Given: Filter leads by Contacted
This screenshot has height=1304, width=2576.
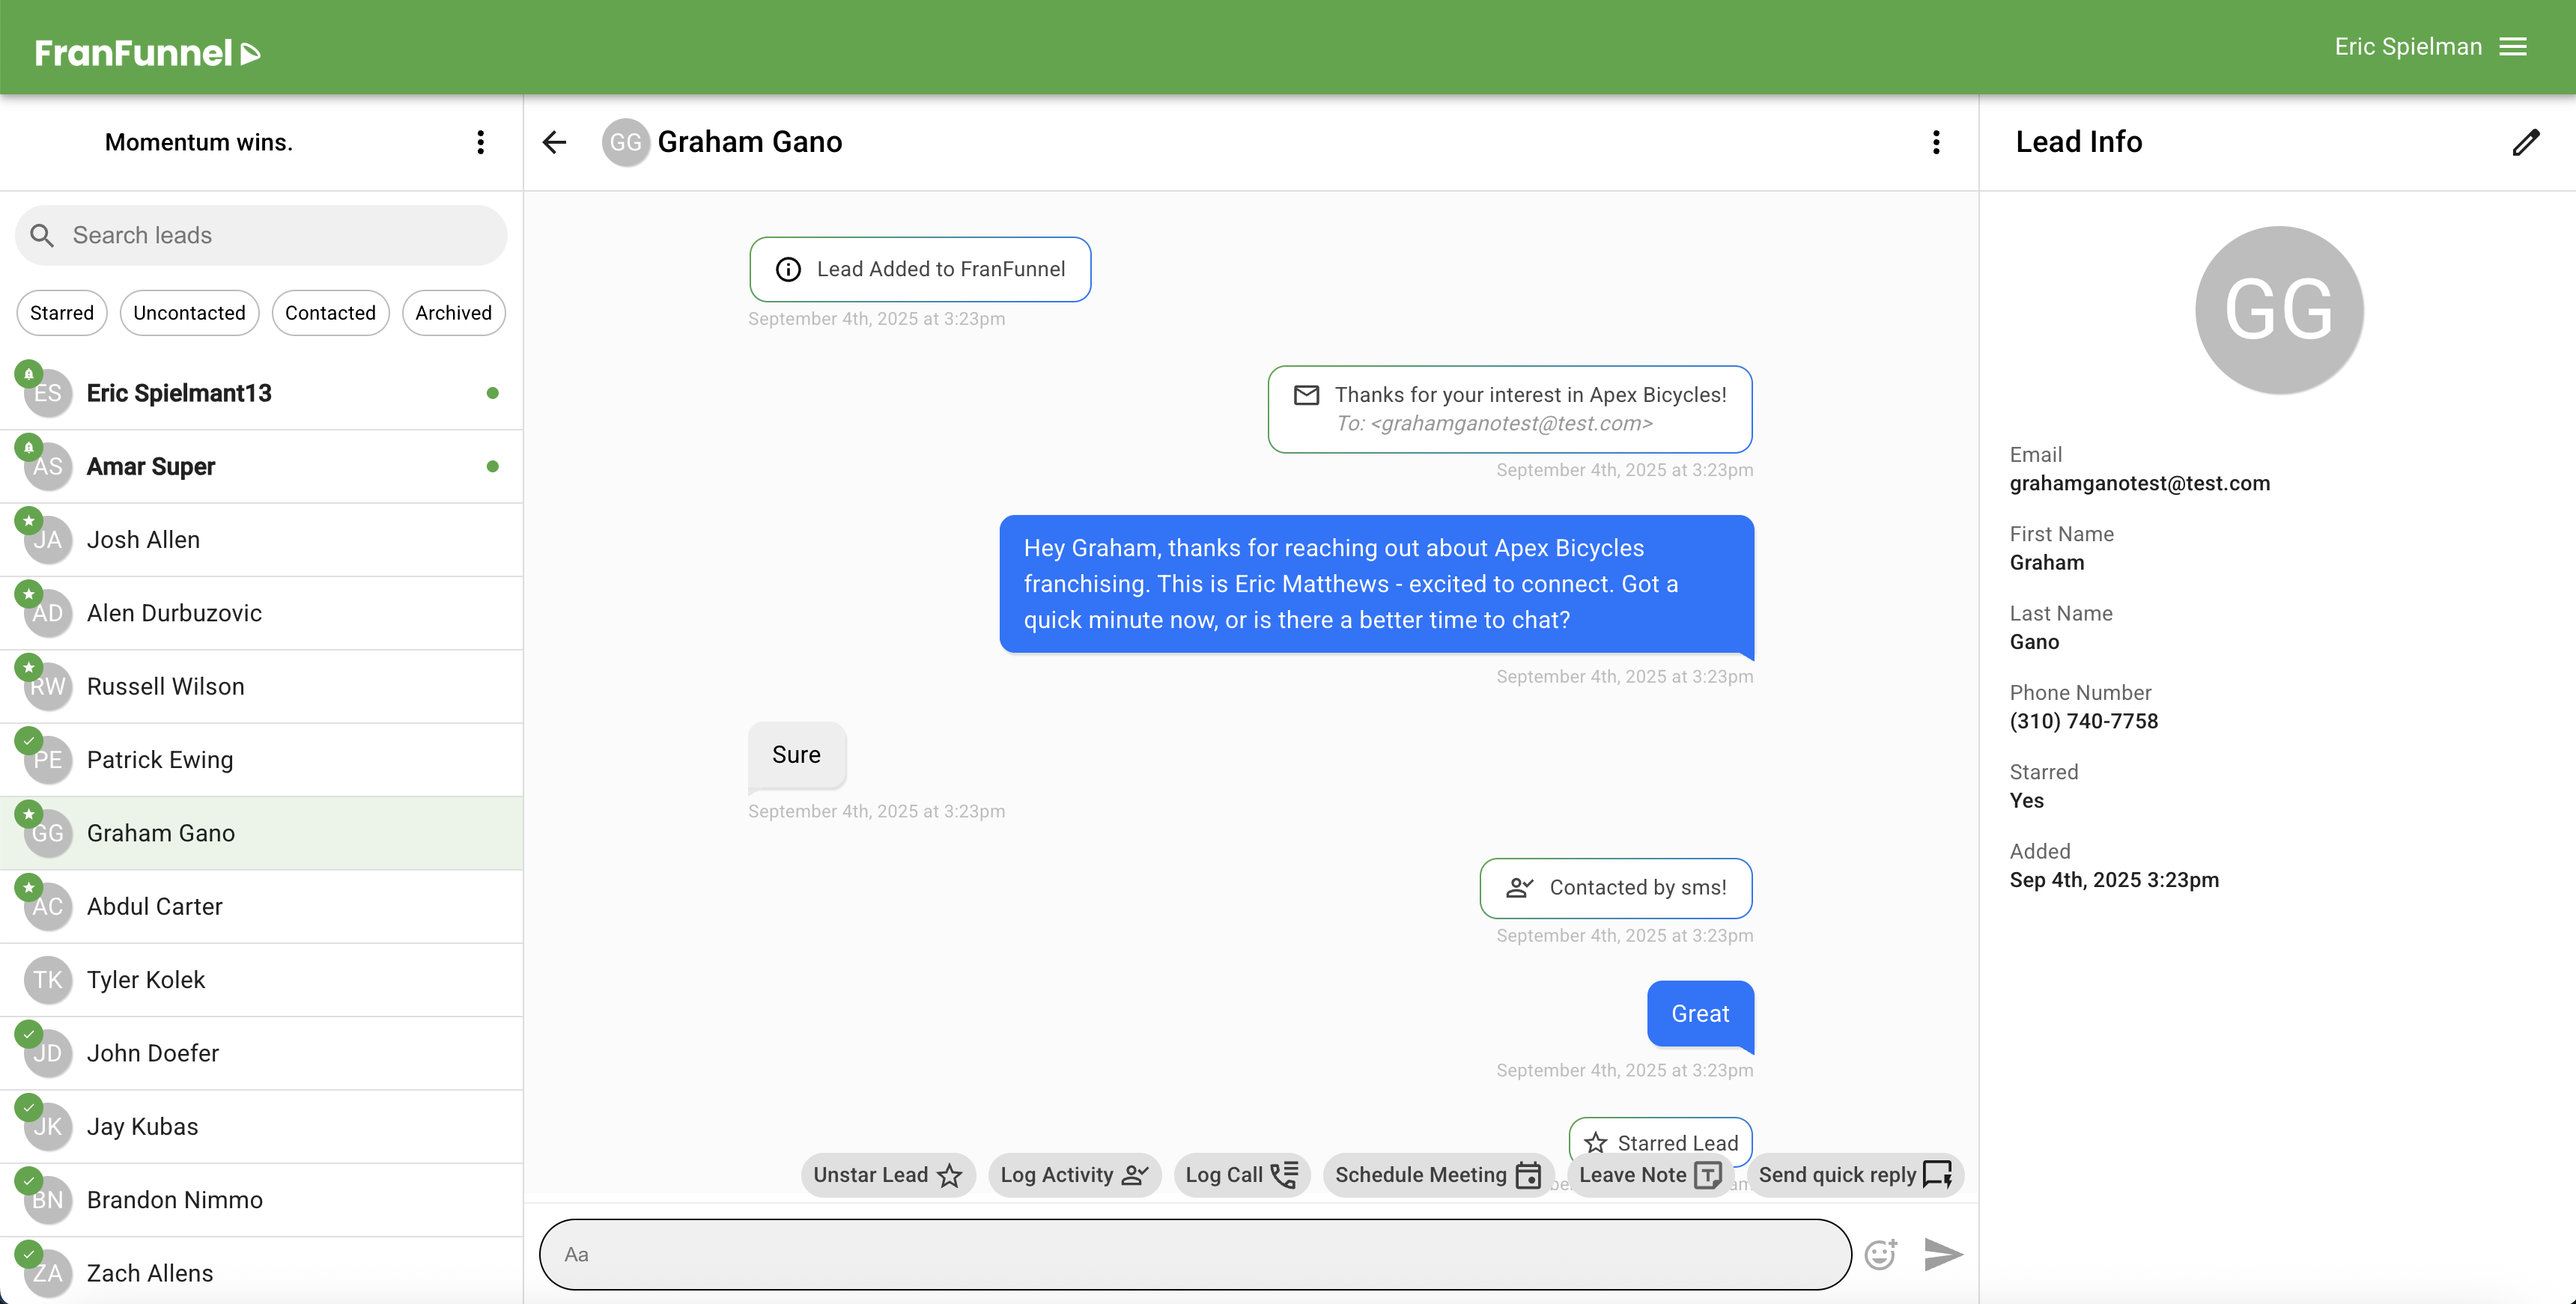Looking at the screenshot, I should [x=330, y=313].
